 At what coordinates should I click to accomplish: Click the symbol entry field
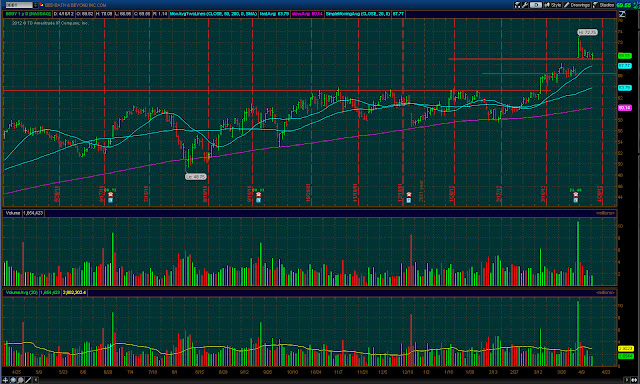tap(19, 5)
